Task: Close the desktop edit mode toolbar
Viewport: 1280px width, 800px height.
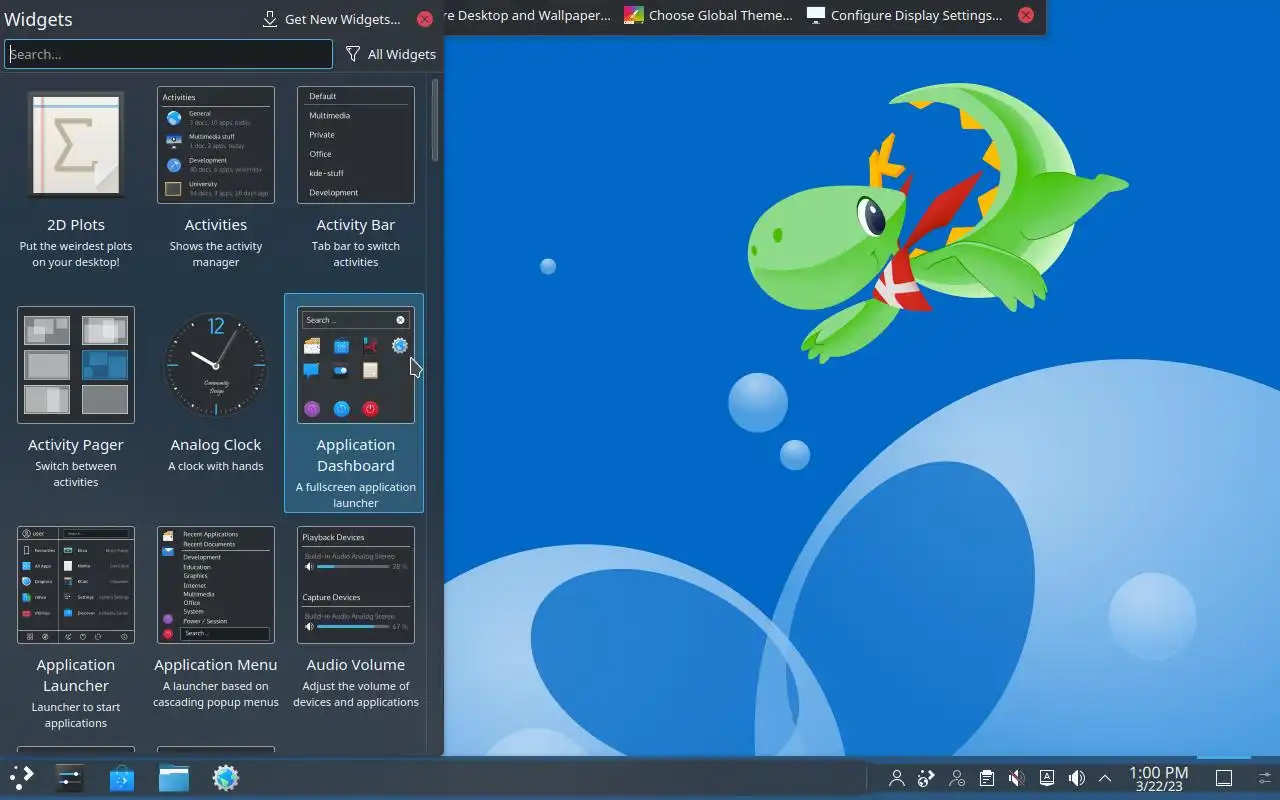Action: coord(1026,15)
